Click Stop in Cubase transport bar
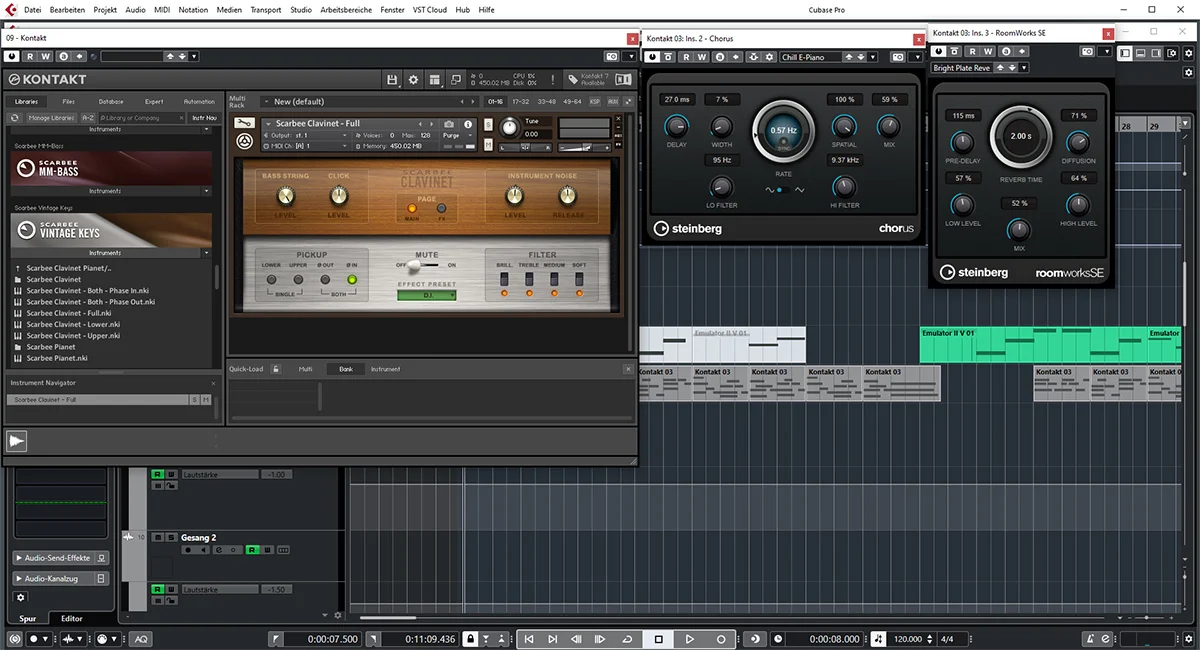The image size is (1200, 650). click(x=658, y=639)
